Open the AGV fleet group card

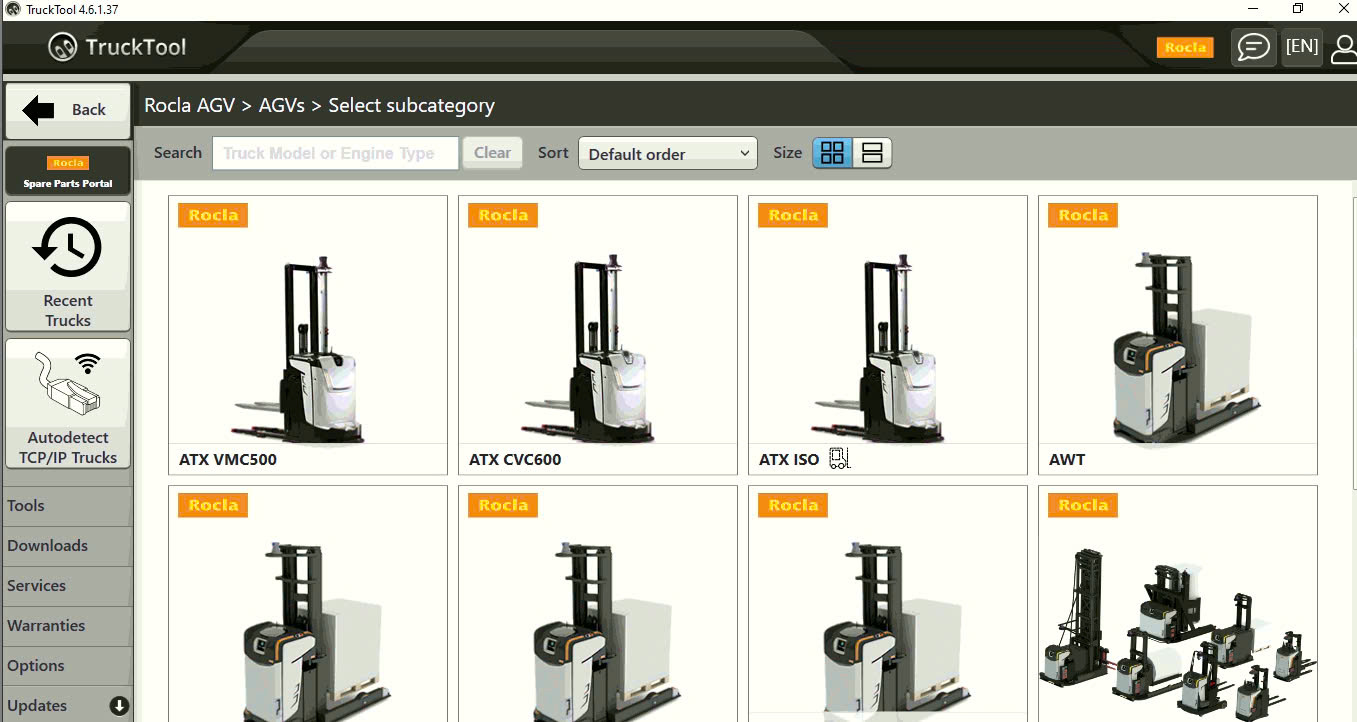(x=1178, y=604)
